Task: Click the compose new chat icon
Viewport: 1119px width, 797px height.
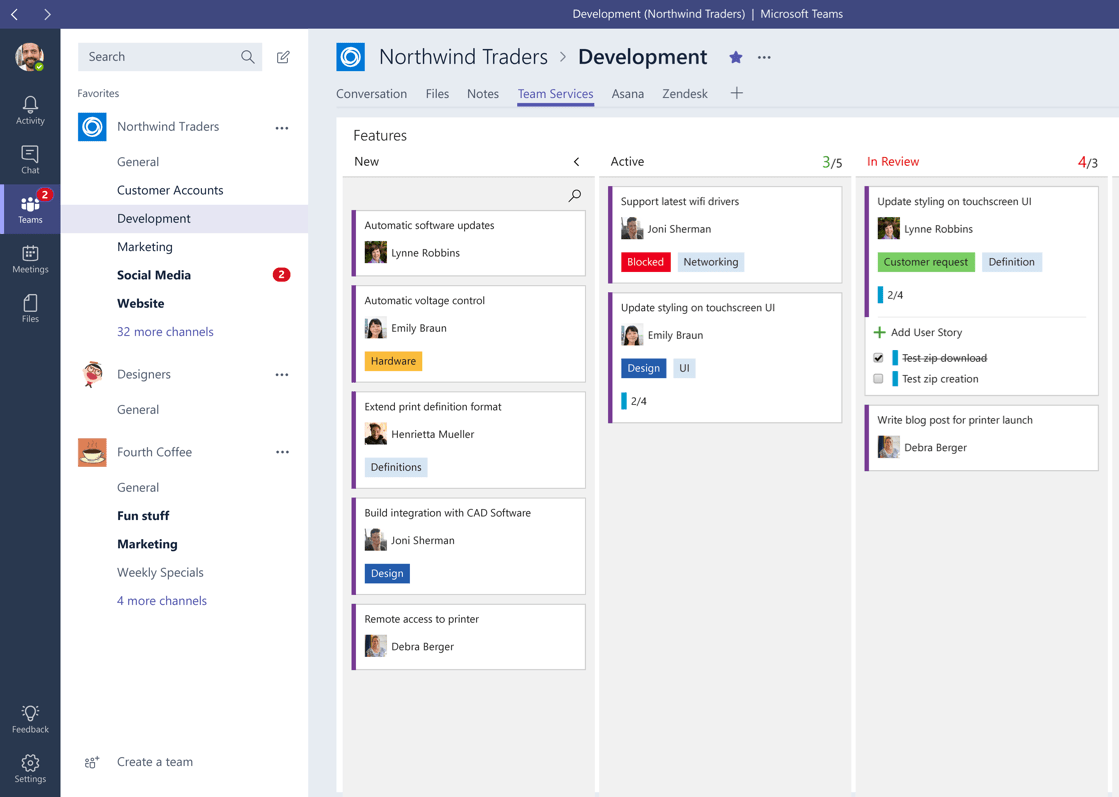Action: (283, 57)
